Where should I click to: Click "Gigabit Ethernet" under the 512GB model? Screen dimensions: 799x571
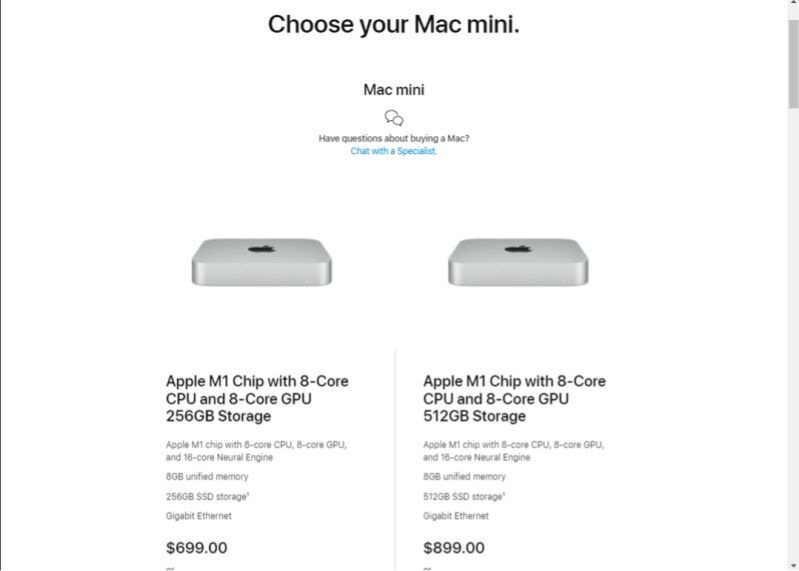click(x=456, y=516)
